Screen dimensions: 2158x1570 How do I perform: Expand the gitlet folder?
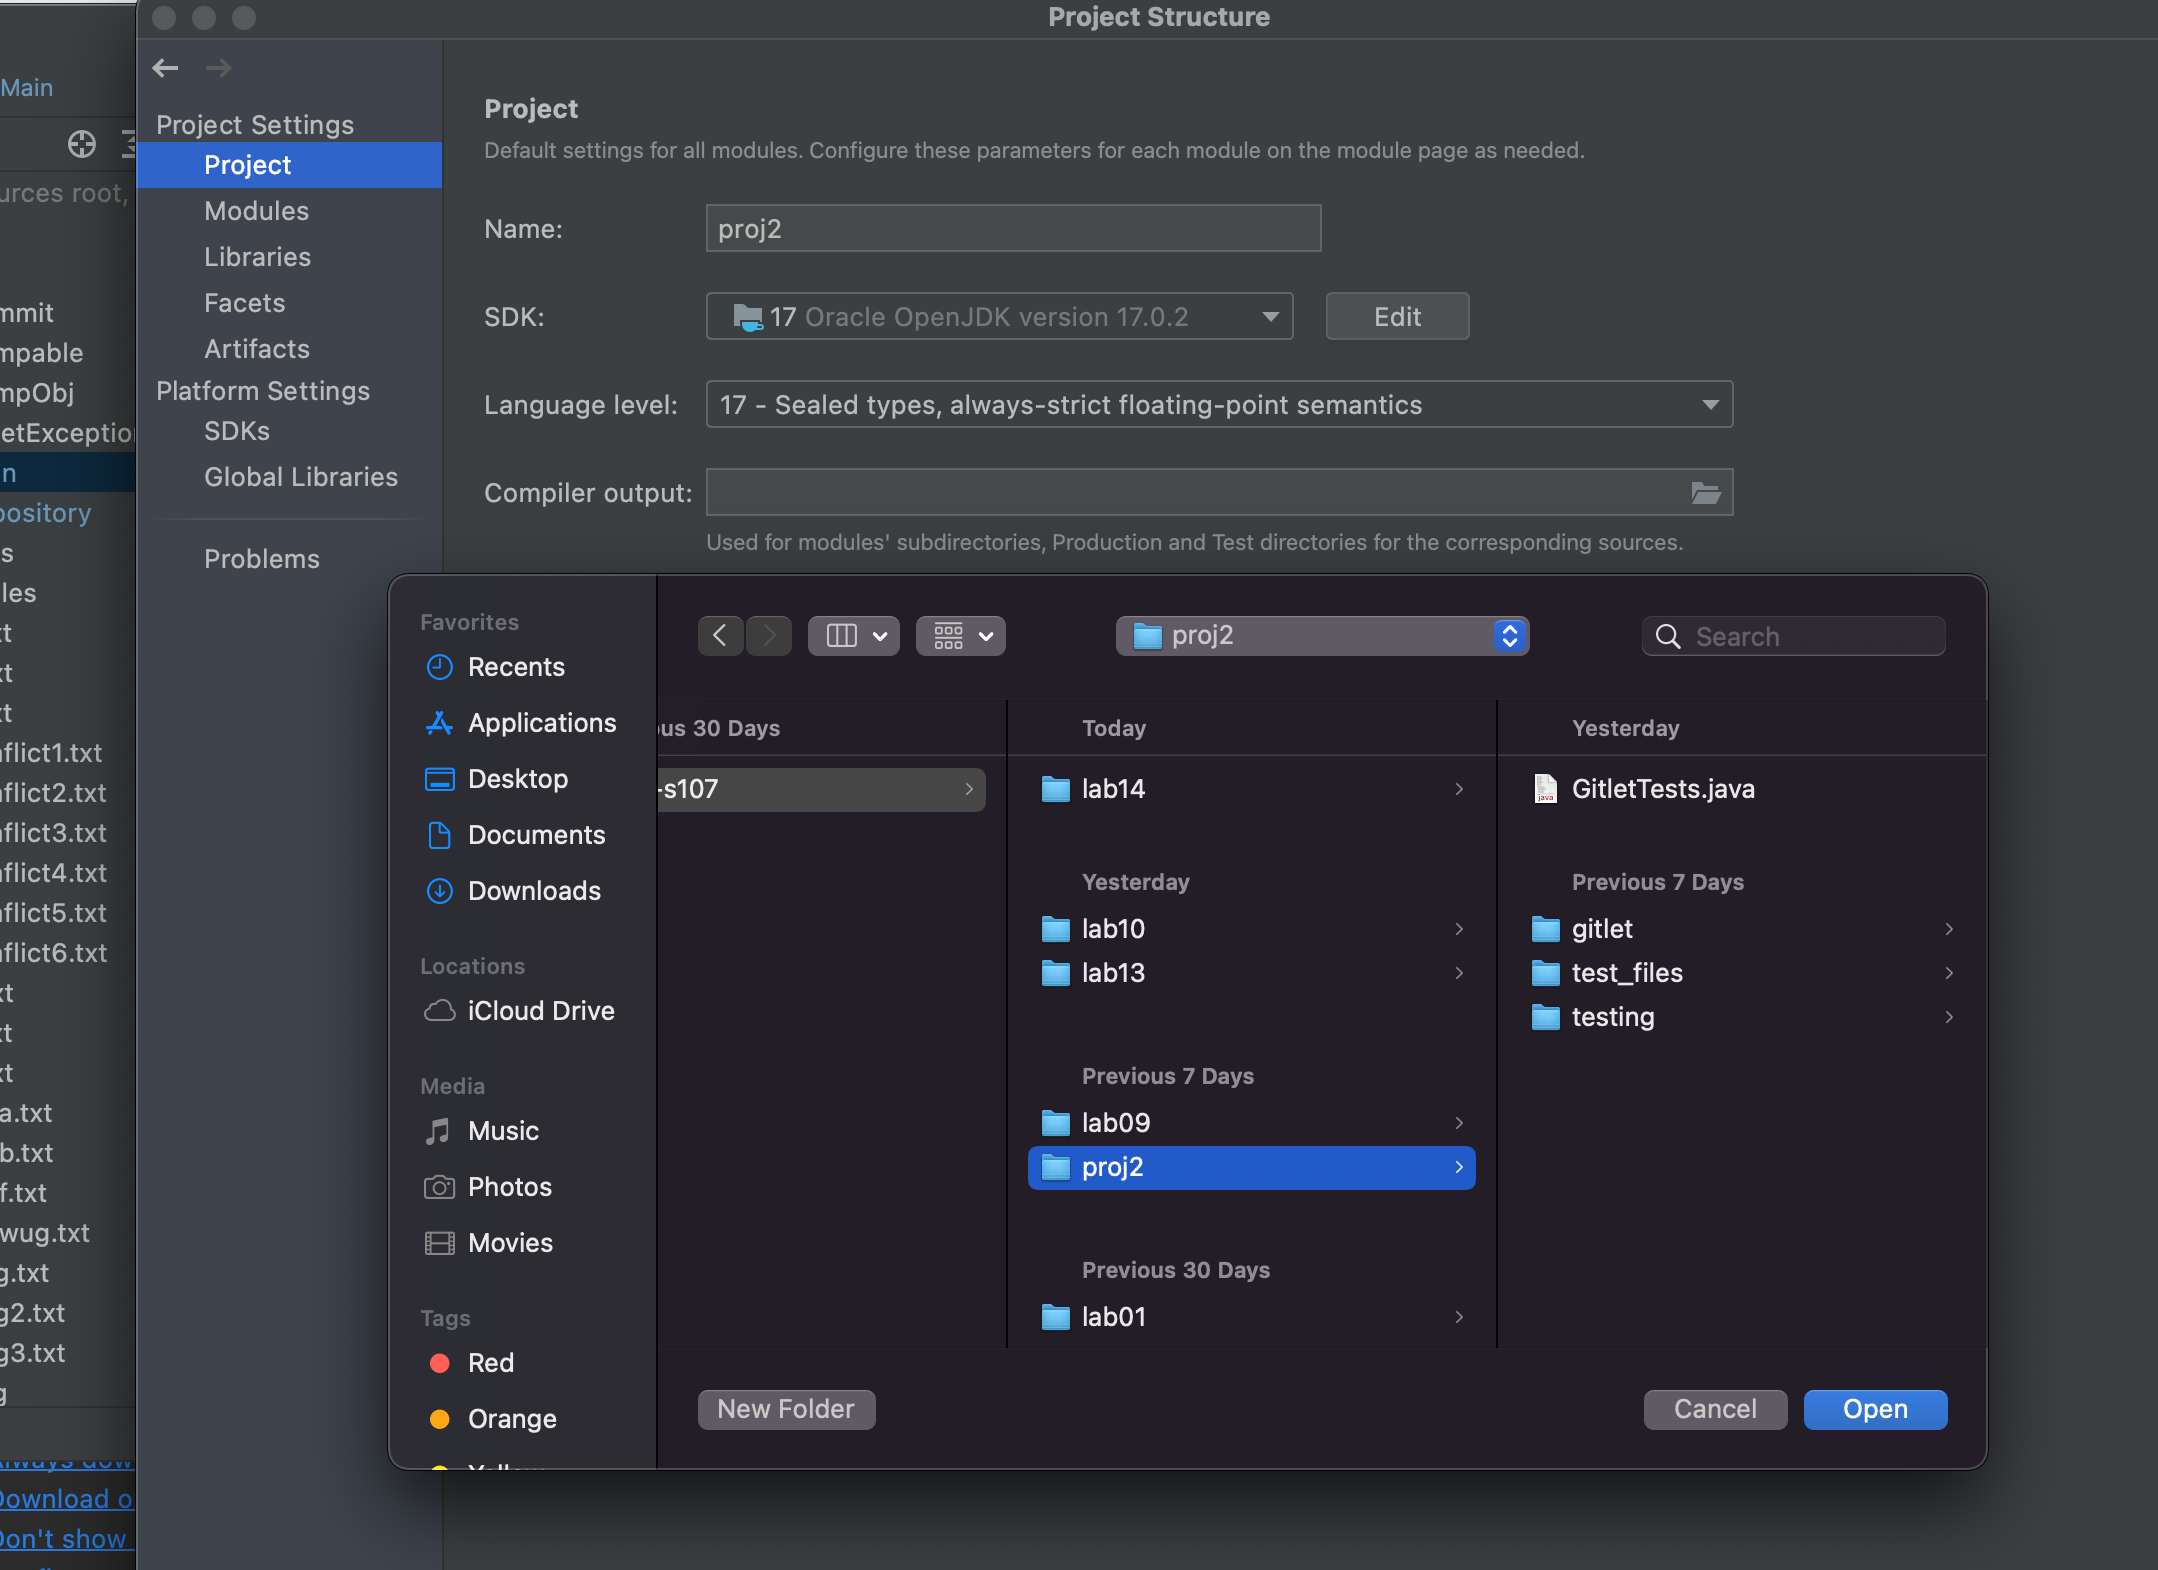1602,929
